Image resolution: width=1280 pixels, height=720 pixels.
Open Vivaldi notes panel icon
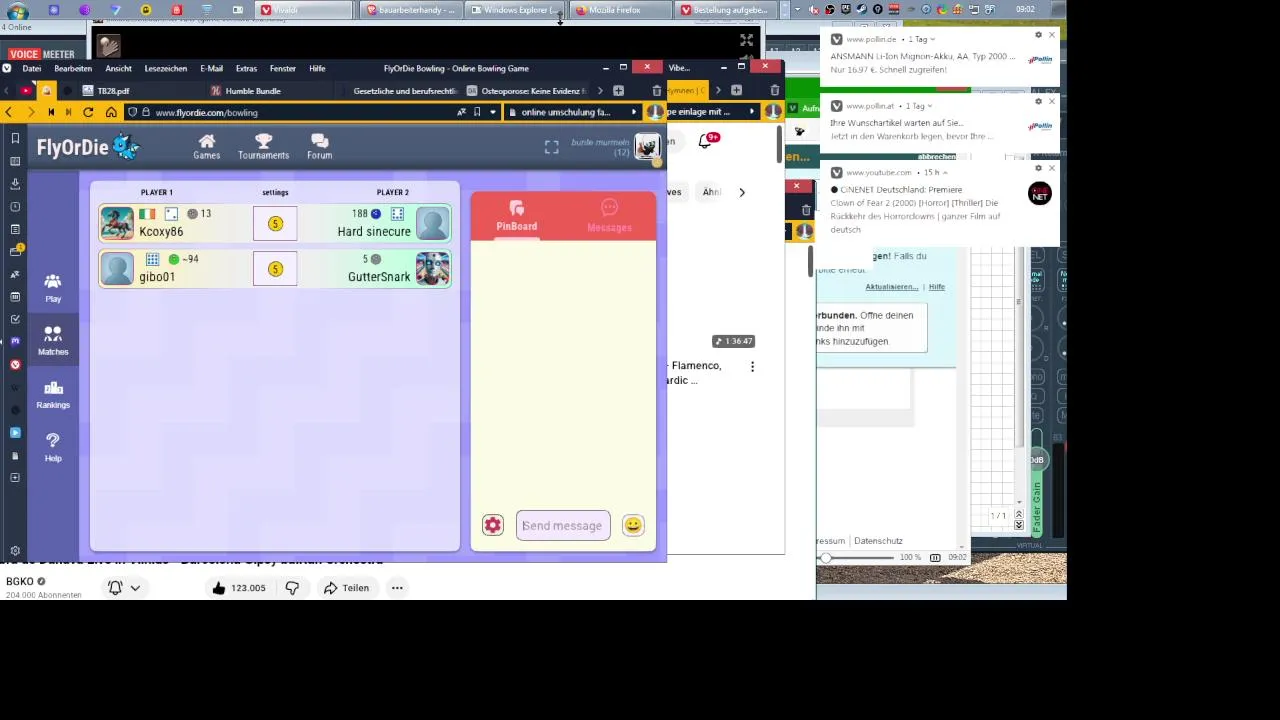coord(15,230)
